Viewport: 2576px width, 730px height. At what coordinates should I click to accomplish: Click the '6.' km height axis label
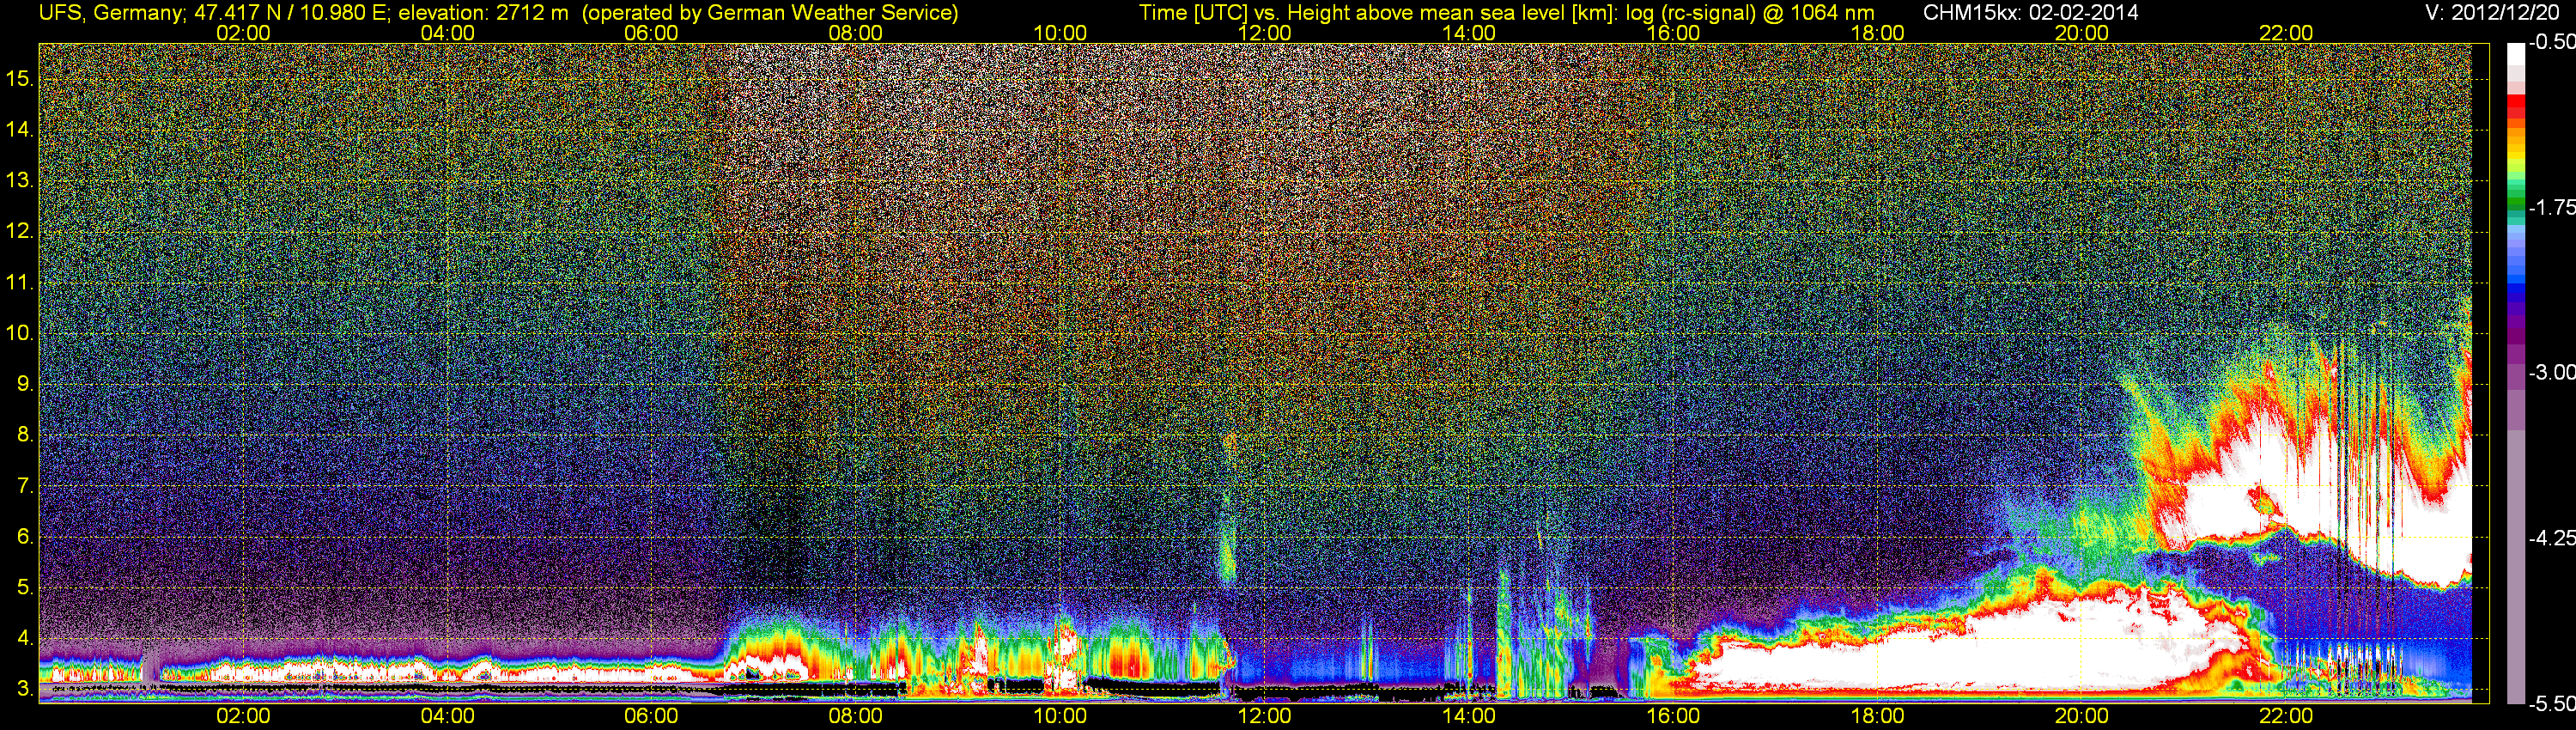coord(26,537)
